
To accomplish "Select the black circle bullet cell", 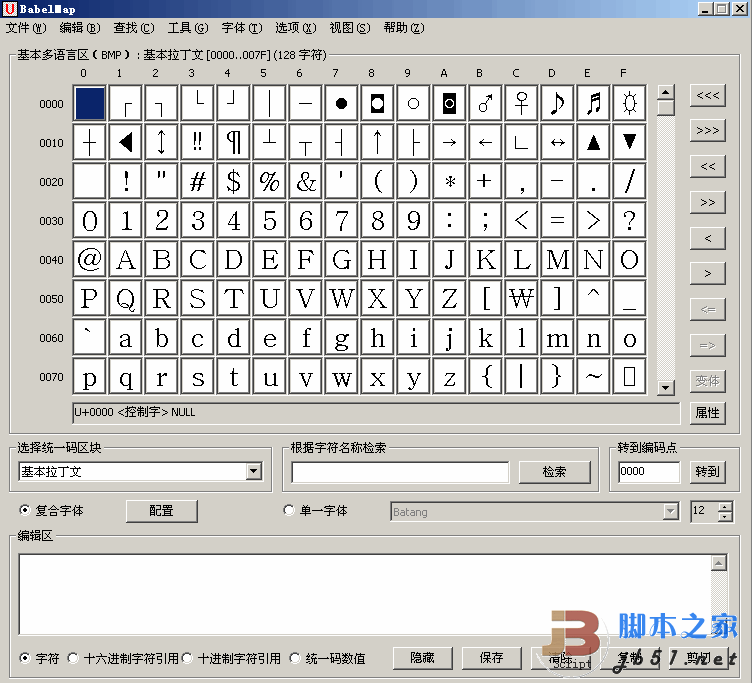I will 341,103.
